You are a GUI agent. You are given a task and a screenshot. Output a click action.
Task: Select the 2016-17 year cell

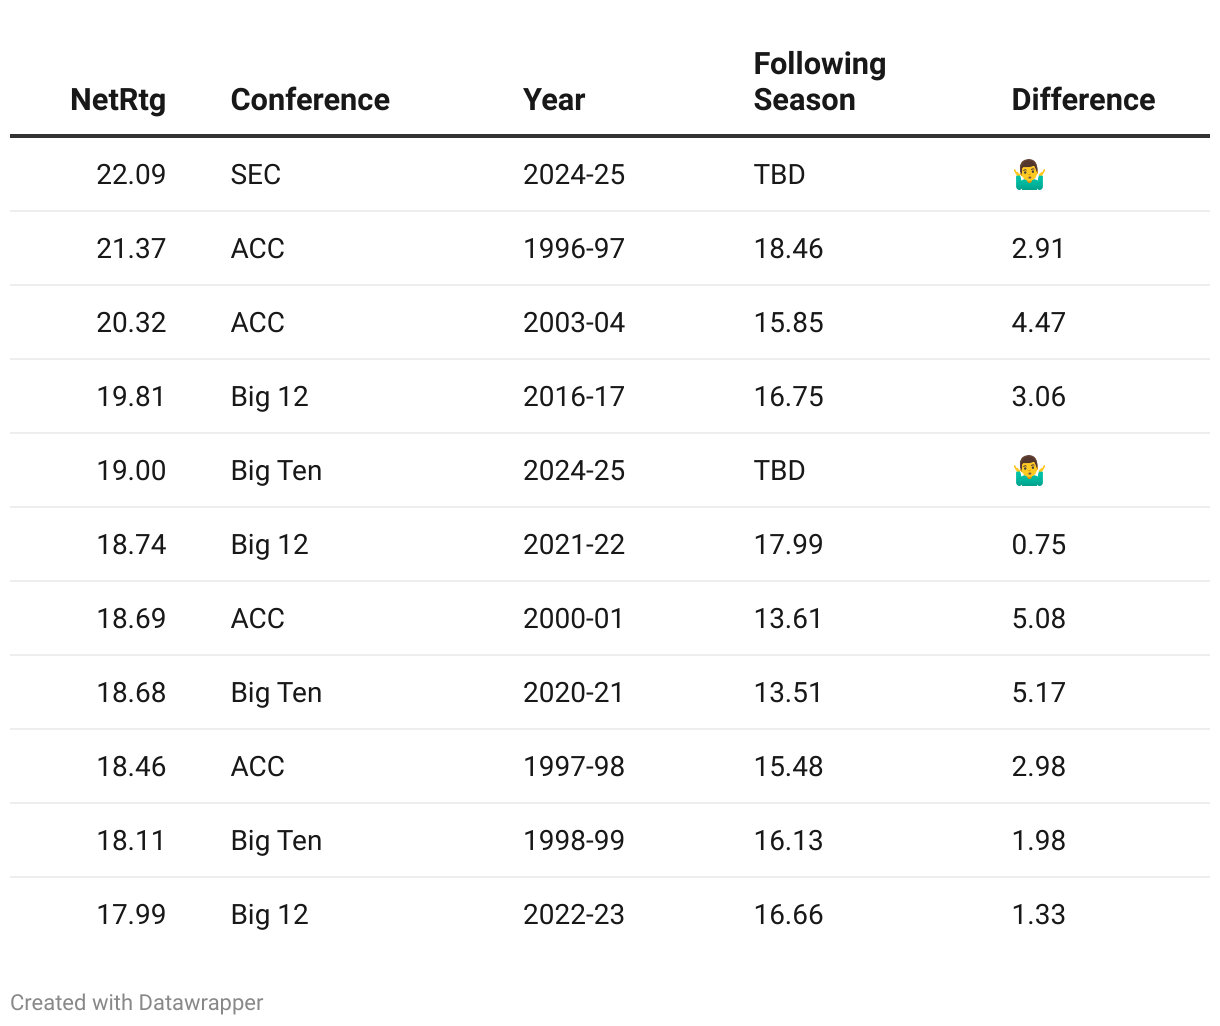pyautogui.click(x=574, y=397)
